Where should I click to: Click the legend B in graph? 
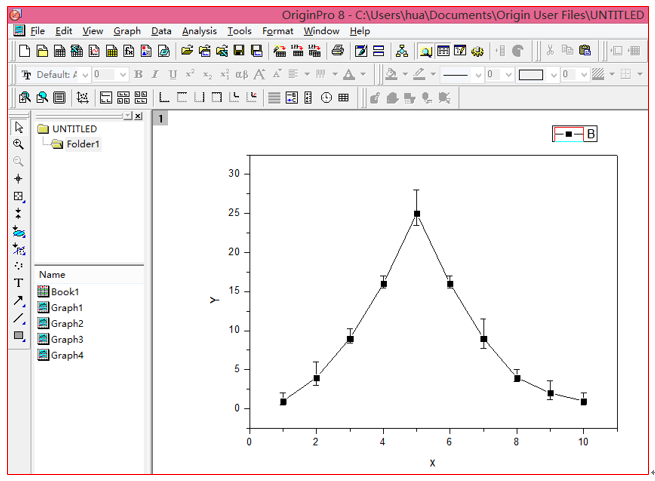tap(576, 133)
